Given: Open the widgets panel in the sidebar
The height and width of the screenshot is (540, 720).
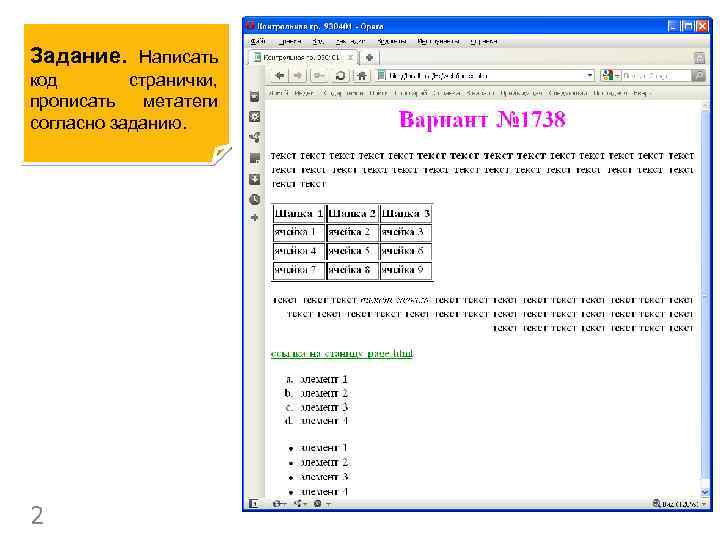Looking at the screenshot, I should tap(254, 117).
